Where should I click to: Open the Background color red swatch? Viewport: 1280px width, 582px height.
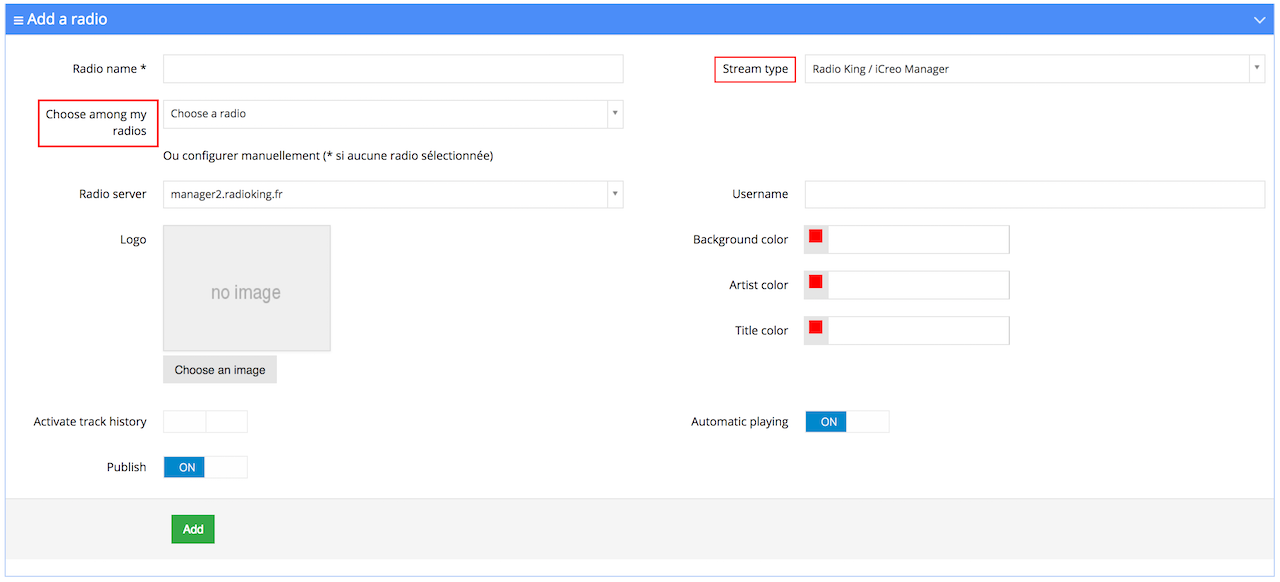pos(815,237)
